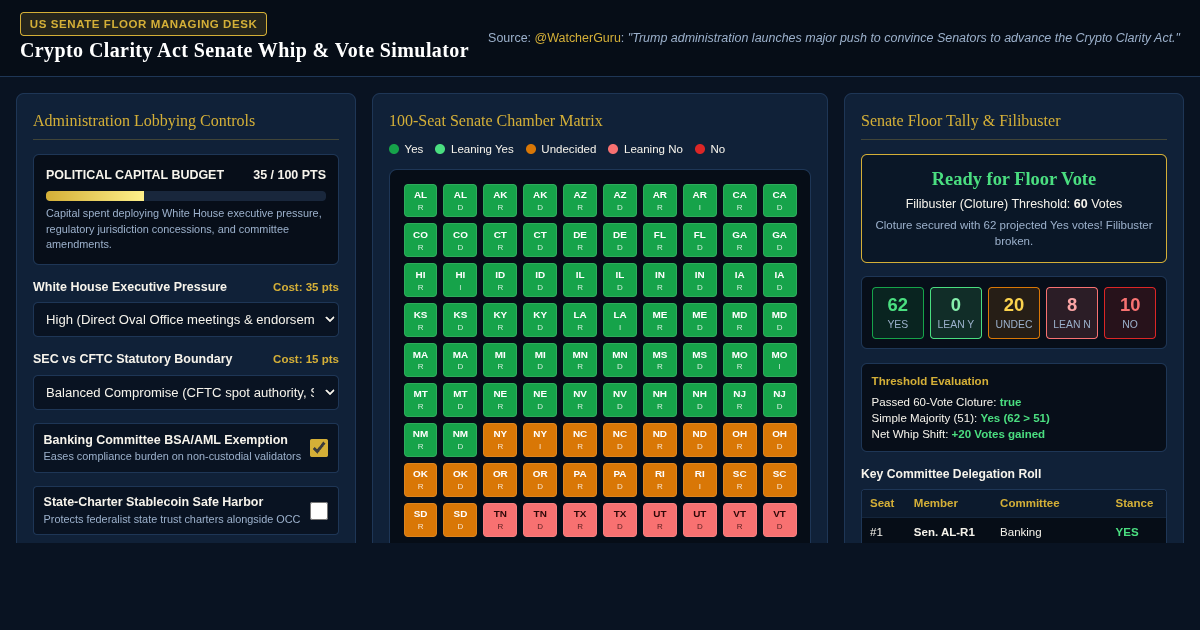The width and height of the screenshot is (1200, 630).
Task: Select the leaning-no TX Democrat seat tile
Action: pyautogui.click(x=620, y=520)
